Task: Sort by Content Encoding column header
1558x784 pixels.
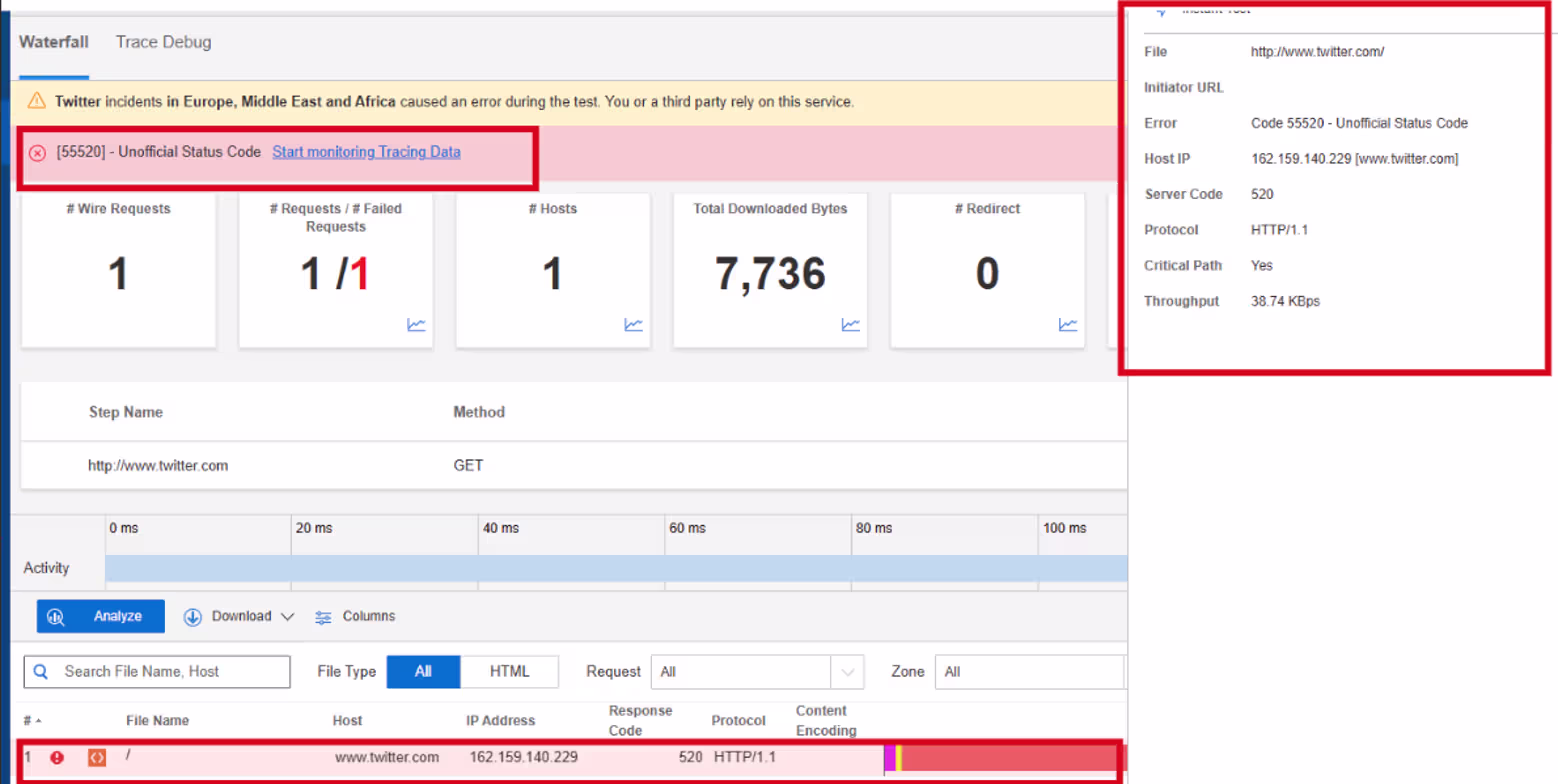Action: point(826,720)
